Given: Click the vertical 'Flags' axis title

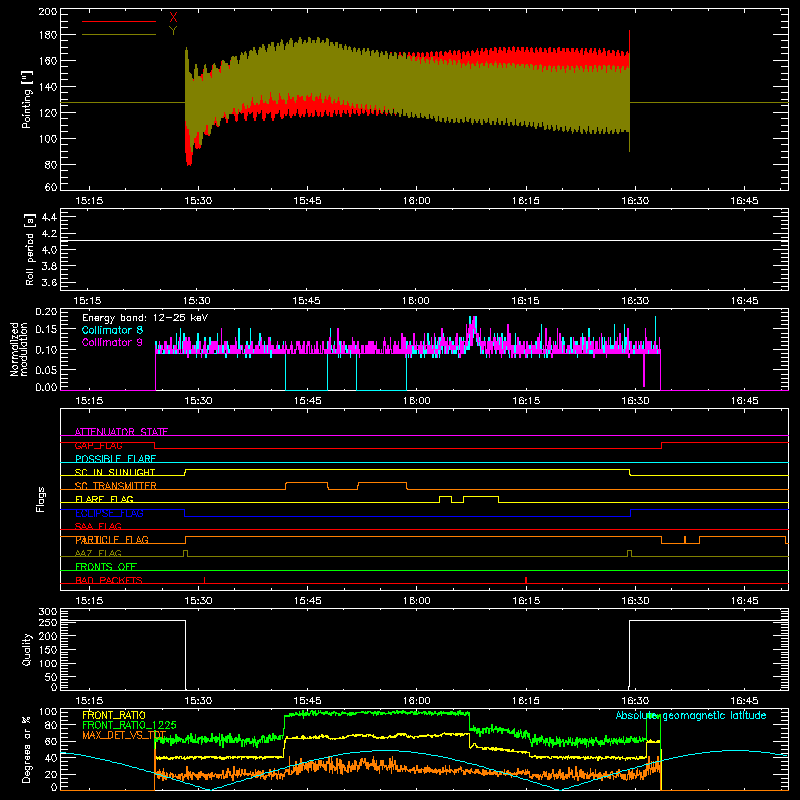Looking at the screenshot, I should click(41, 499).
